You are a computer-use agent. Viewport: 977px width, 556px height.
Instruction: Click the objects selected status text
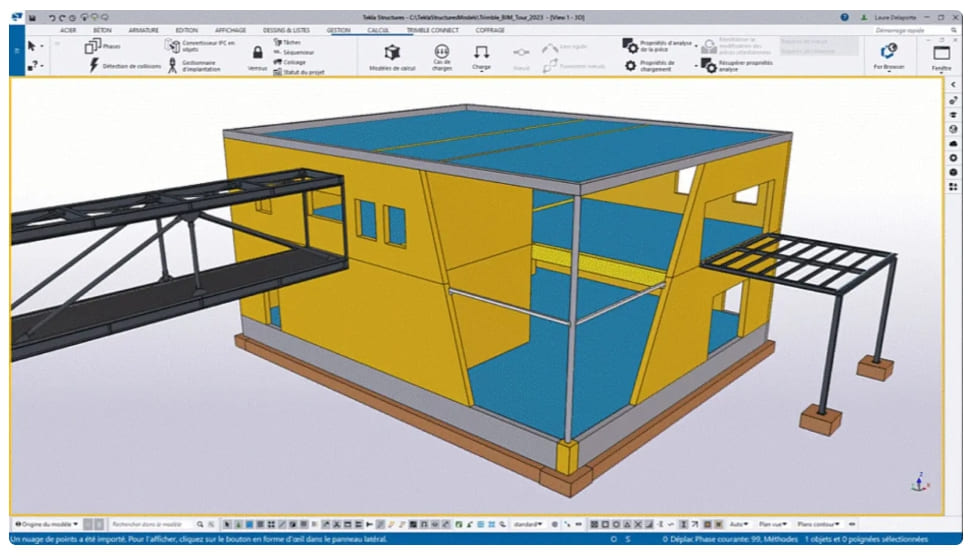coord(867,539)
